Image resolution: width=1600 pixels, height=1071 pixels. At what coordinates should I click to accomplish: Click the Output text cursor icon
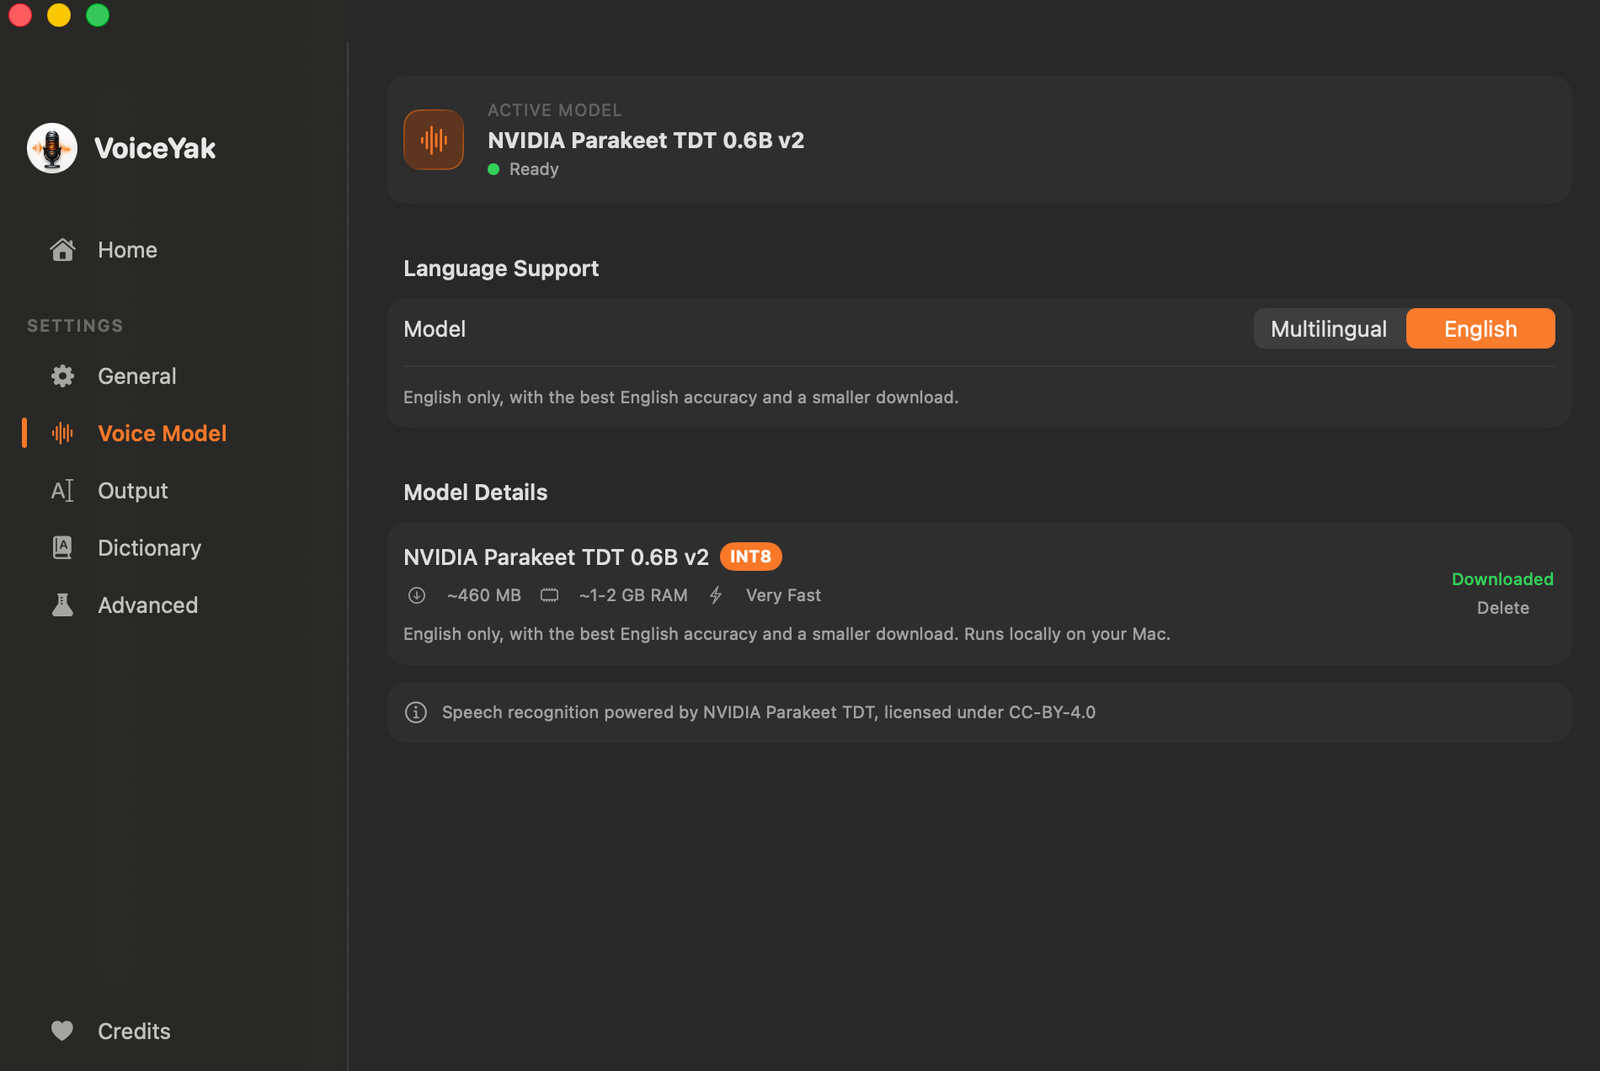[x=63, y=491]
